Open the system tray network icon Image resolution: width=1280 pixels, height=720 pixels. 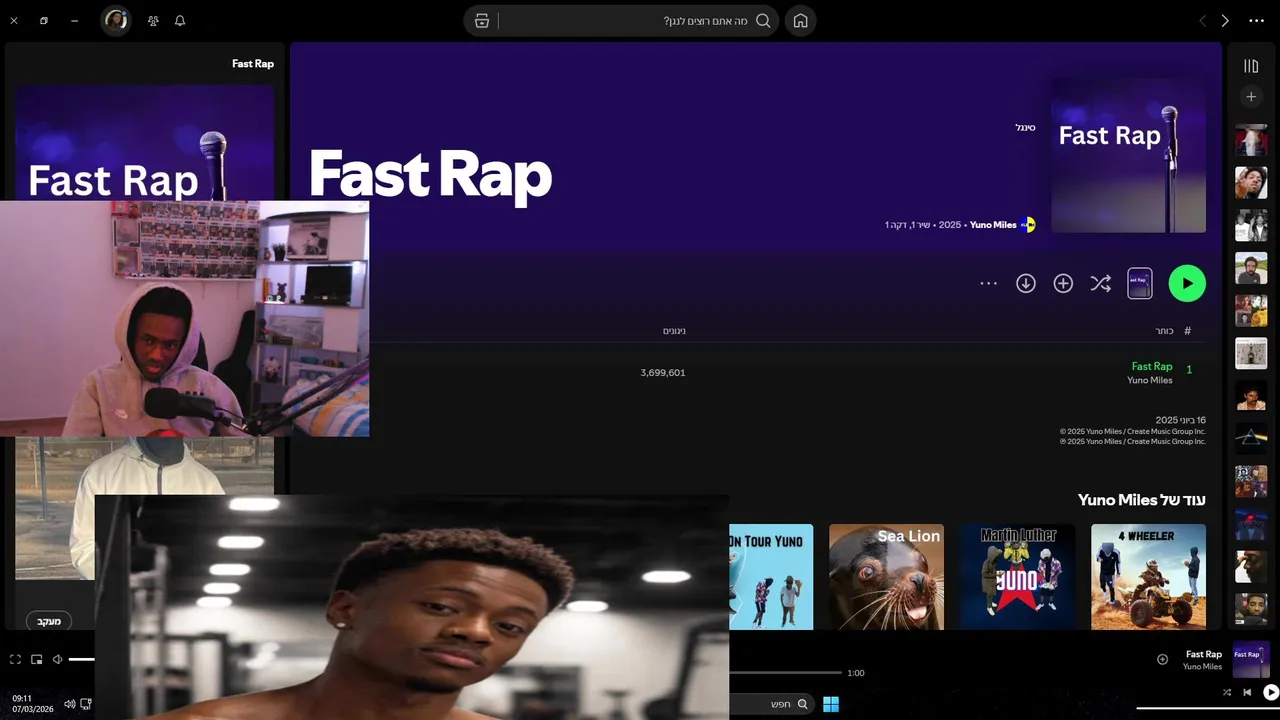pyautogui.click(x=86, y=704)
